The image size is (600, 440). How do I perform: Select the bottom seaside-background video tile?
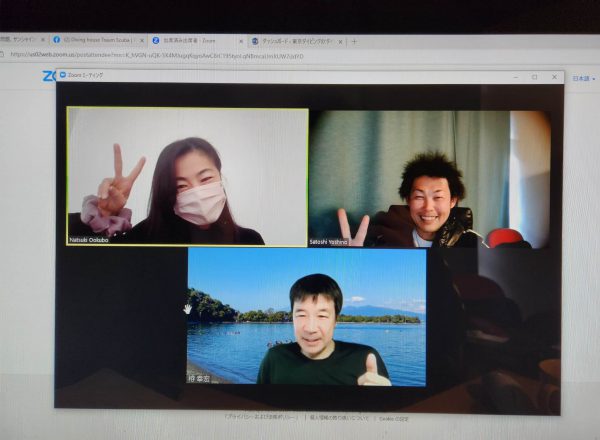coord(306,316)
